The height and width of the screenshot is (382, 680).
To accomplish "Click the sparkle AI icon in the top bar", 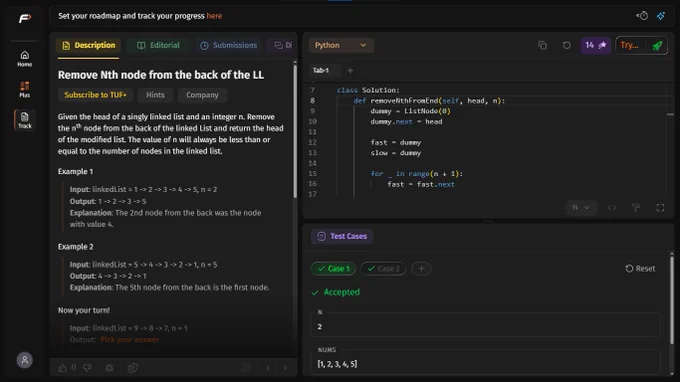I will point(661,16).
